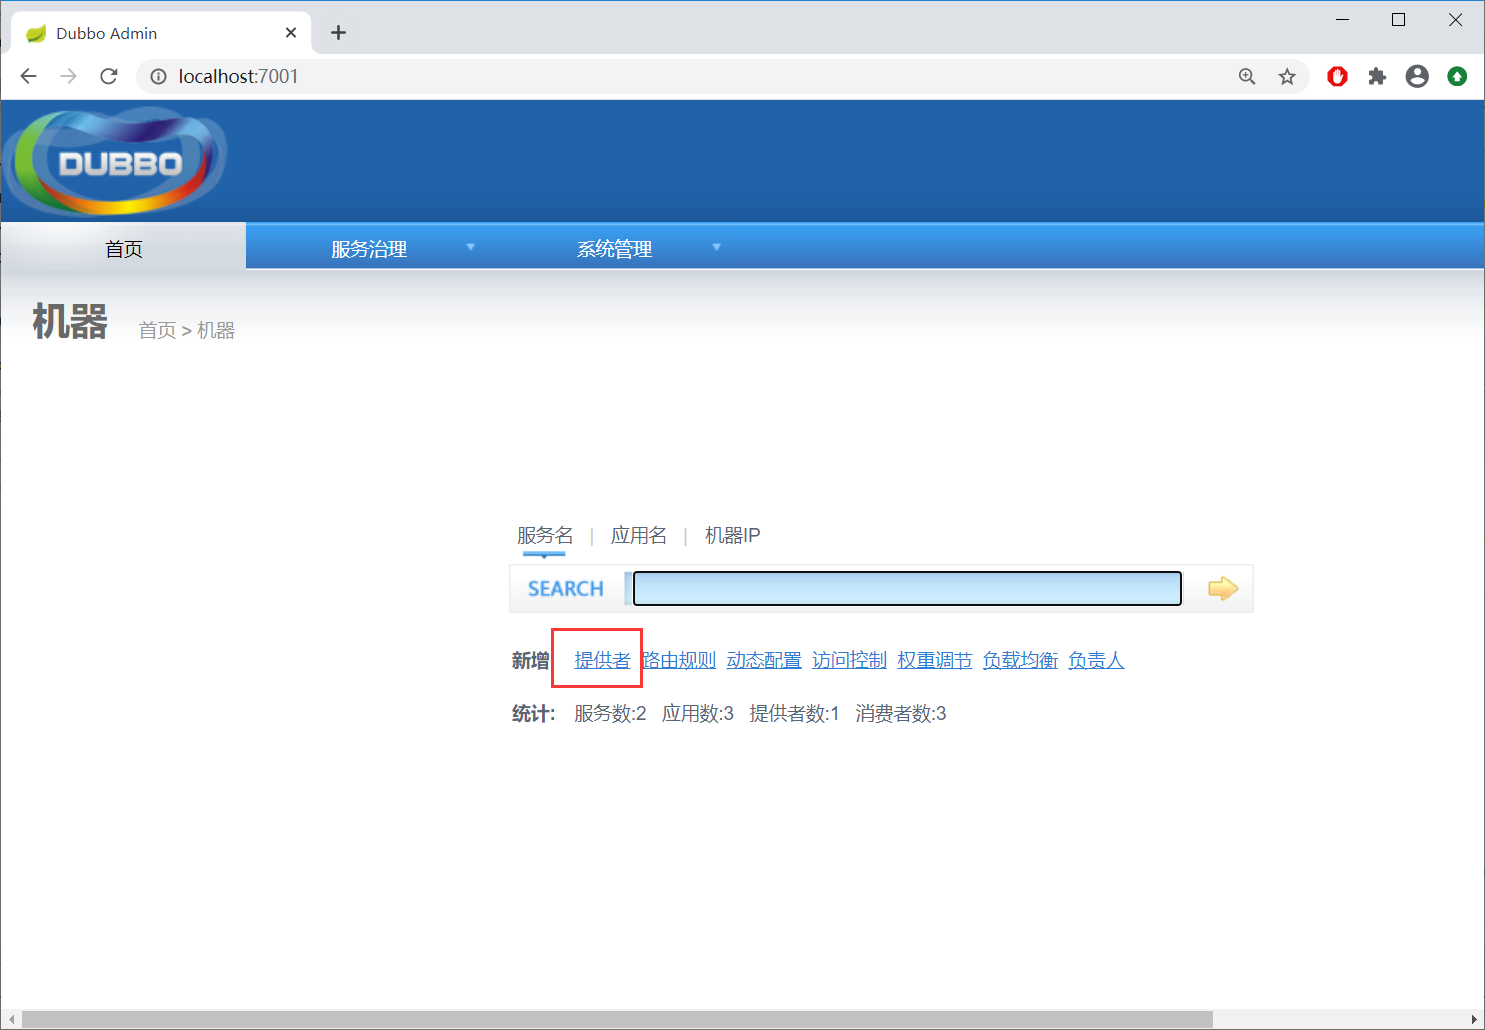The width and height of the screenshot is (1485, 1030).
Task: Click the 服务数:2 statistic
Action: click(x=610, y=713)
